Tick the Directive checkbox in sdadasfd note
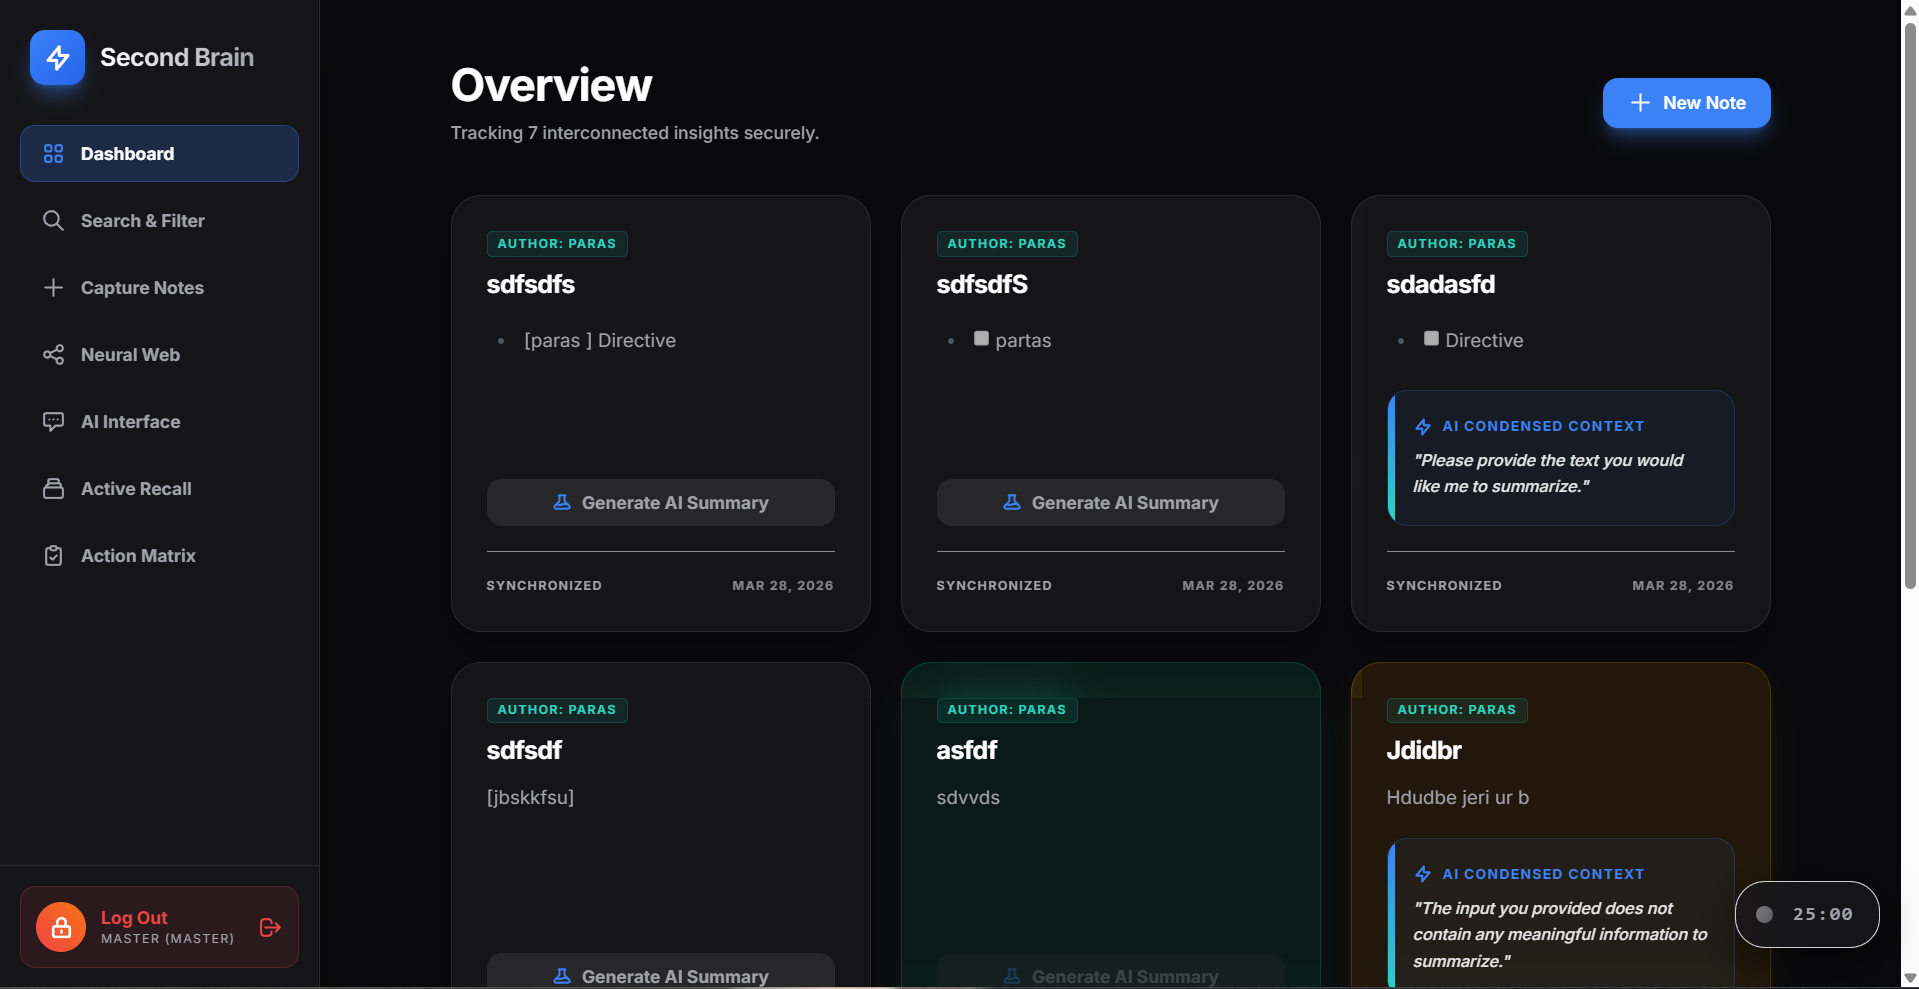This screenshot has height=989, width=1919. pyautogui.click(x=1431, y=339)
